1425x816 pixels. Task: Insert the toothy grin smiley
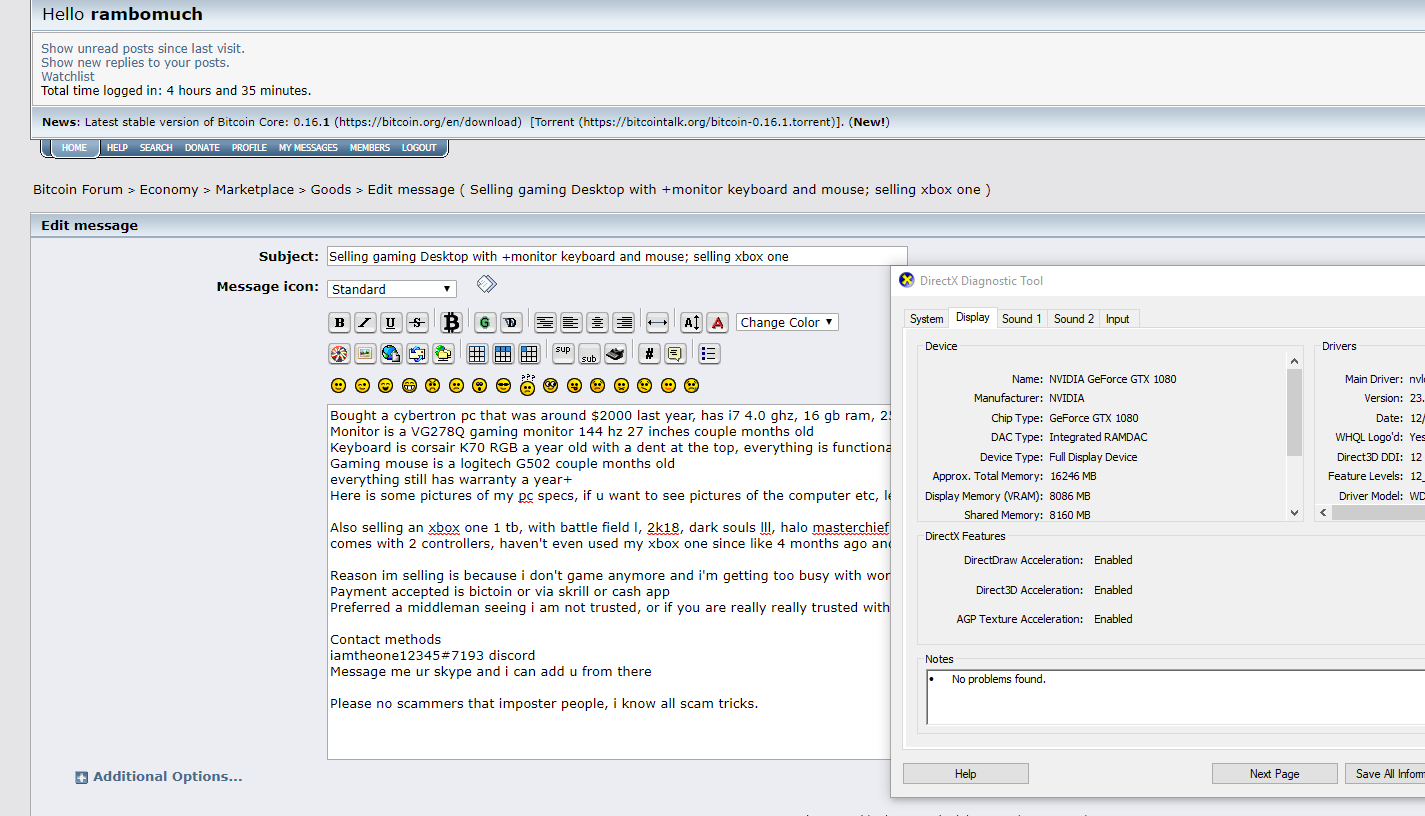tap(409, 385)
